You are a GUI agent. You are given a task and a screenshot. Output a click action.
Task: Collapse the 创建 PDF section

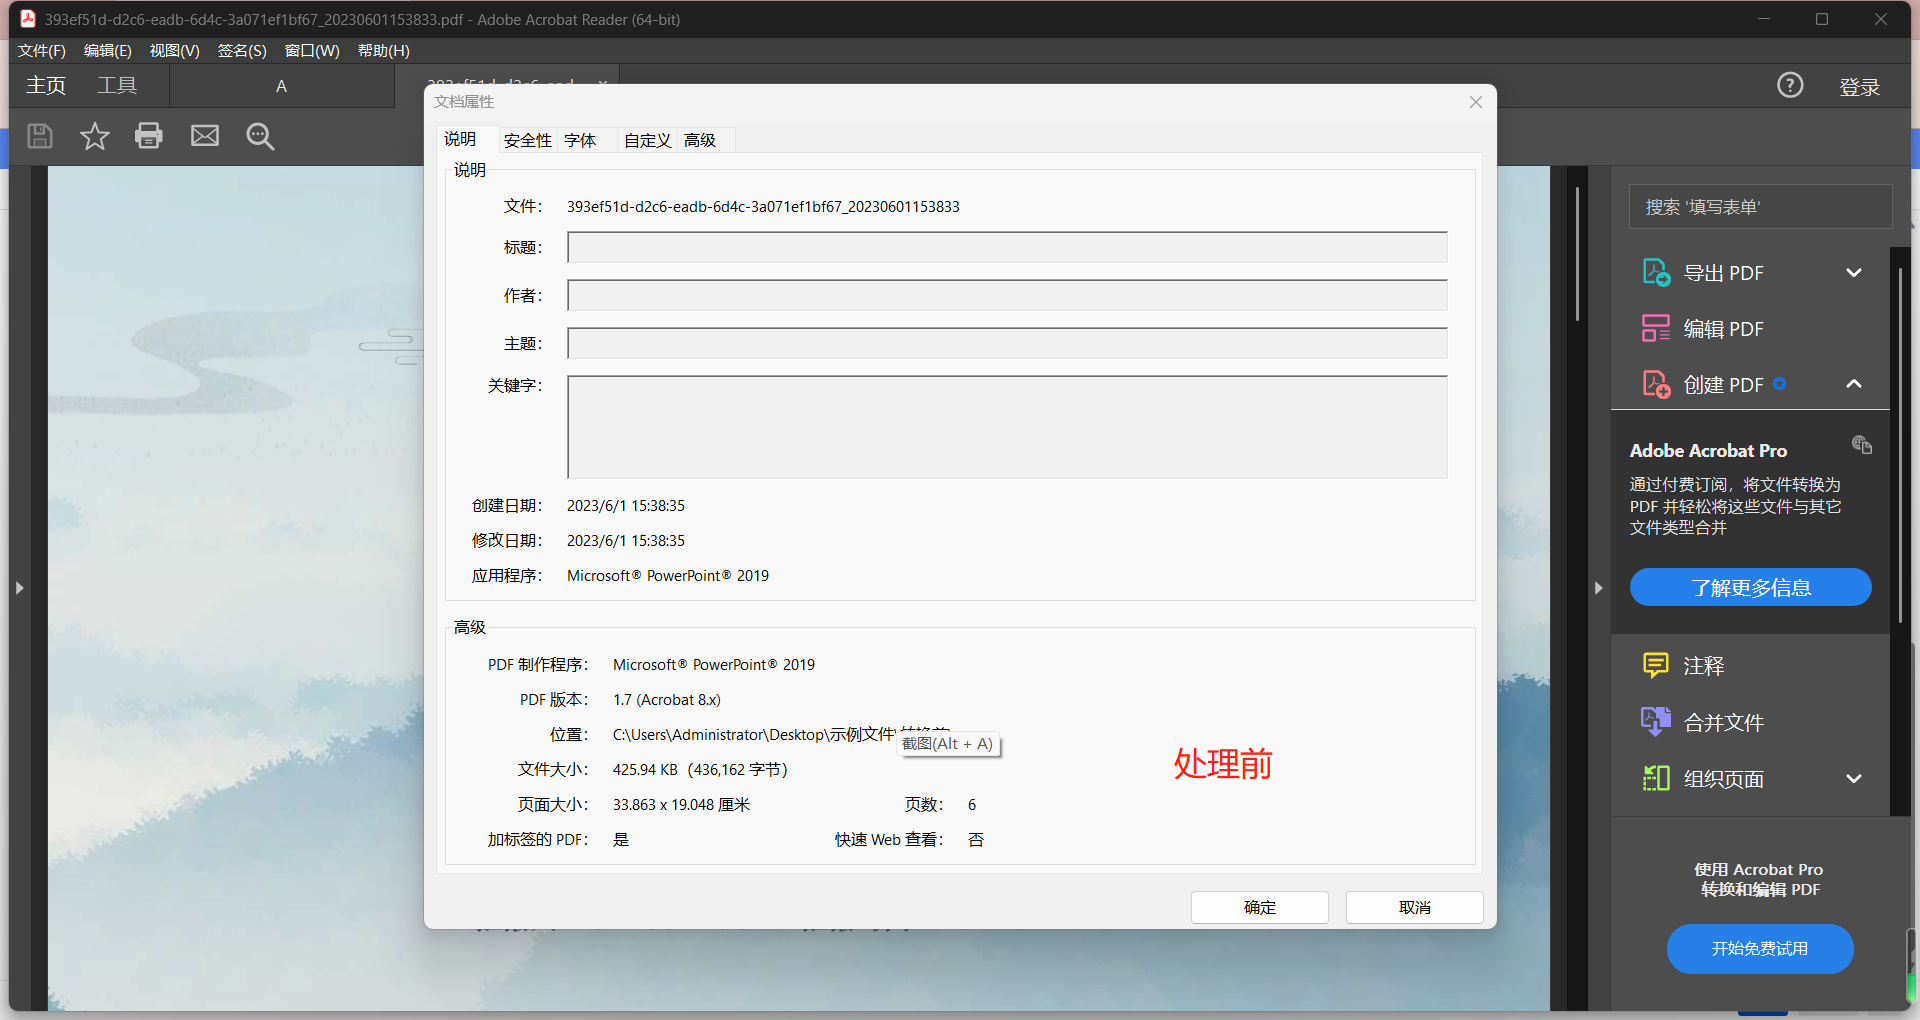1854,384
